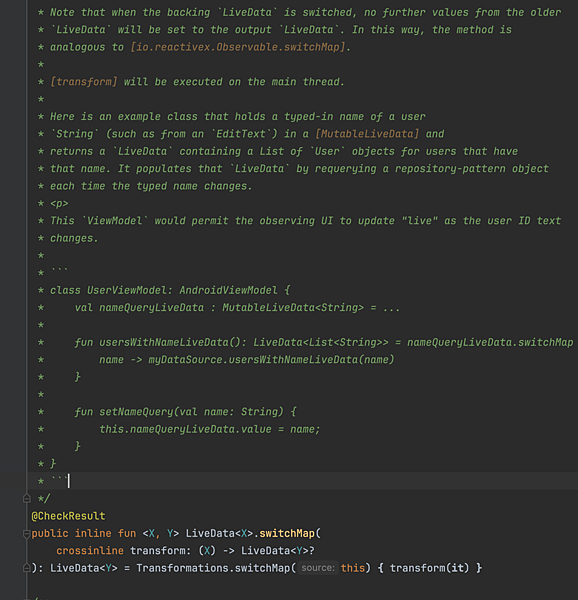This screenshot has height=600, width=578.
Task: Click the 'inline' keyword in the declaration
Action: coord(93,533)
